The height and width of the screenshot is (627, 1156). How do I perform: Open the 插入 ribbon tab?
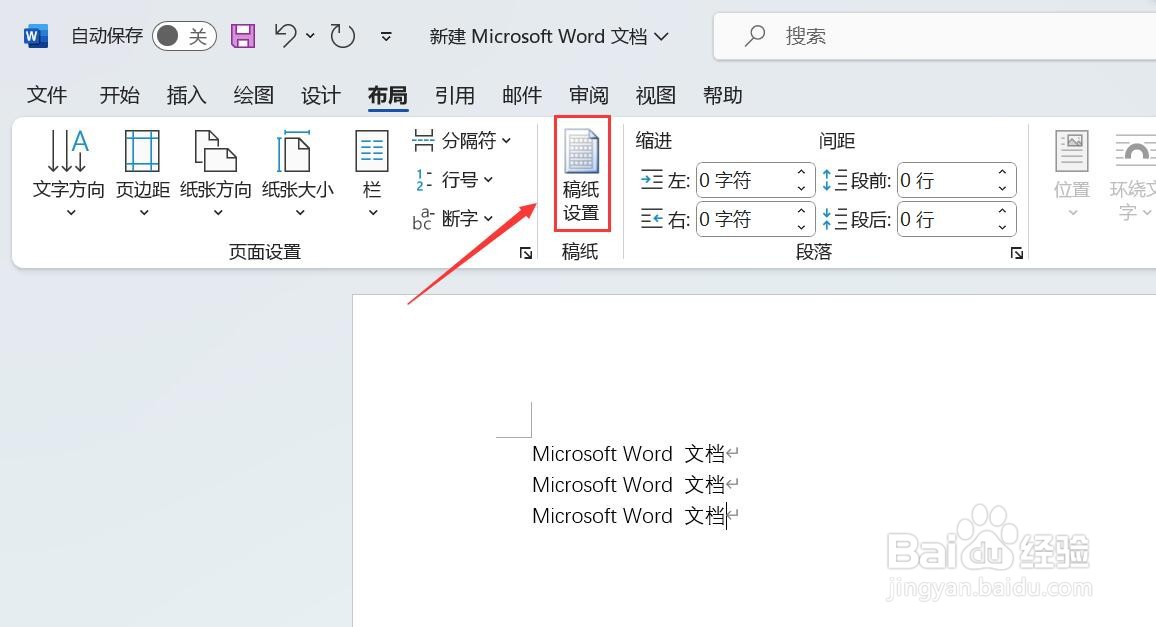[185, 95]
